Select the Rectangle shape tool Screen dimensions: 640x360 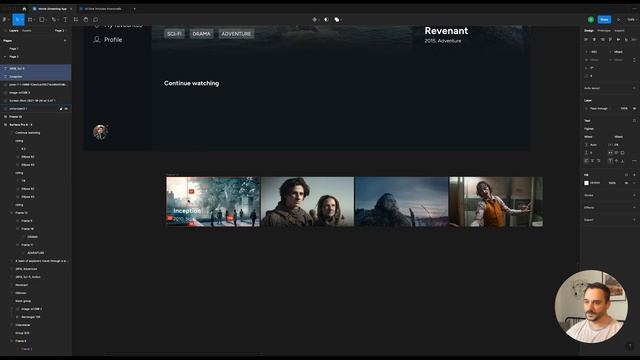coord(42,19)
